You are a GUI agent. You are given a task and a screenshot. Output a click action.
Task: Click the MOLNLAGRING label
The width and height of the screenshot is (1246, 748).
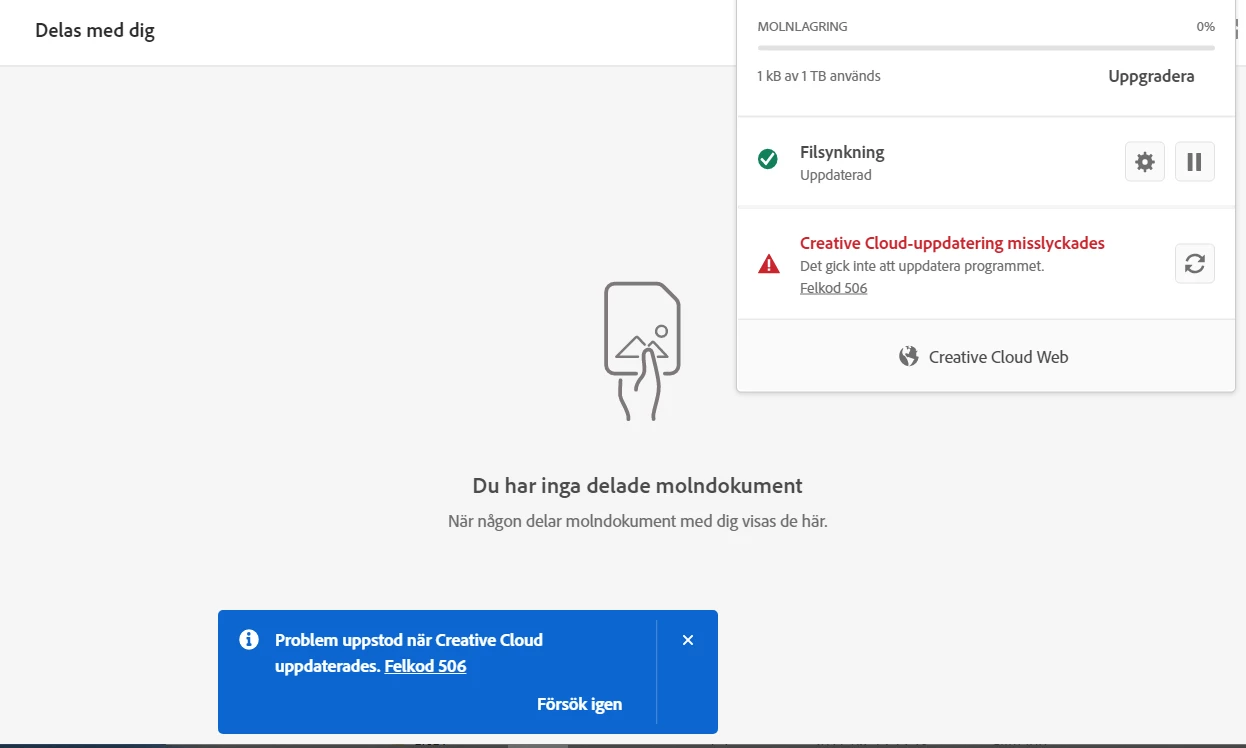coord(802,27)
